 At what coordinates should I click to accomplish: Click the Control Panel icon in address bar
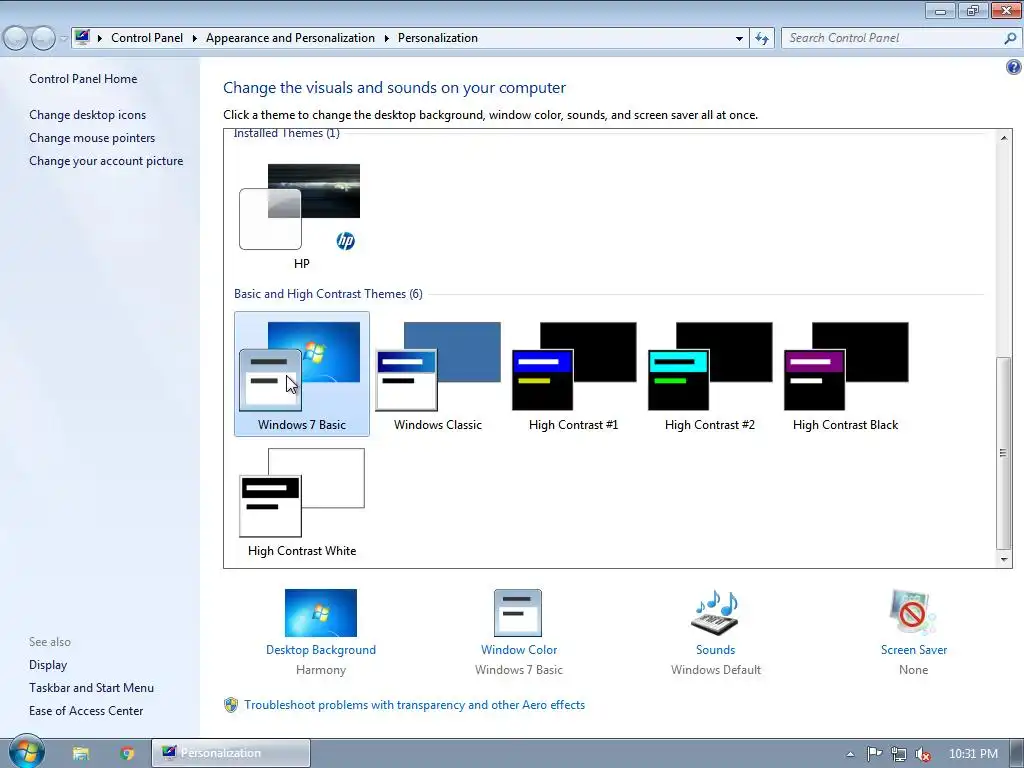click(82, 37)
